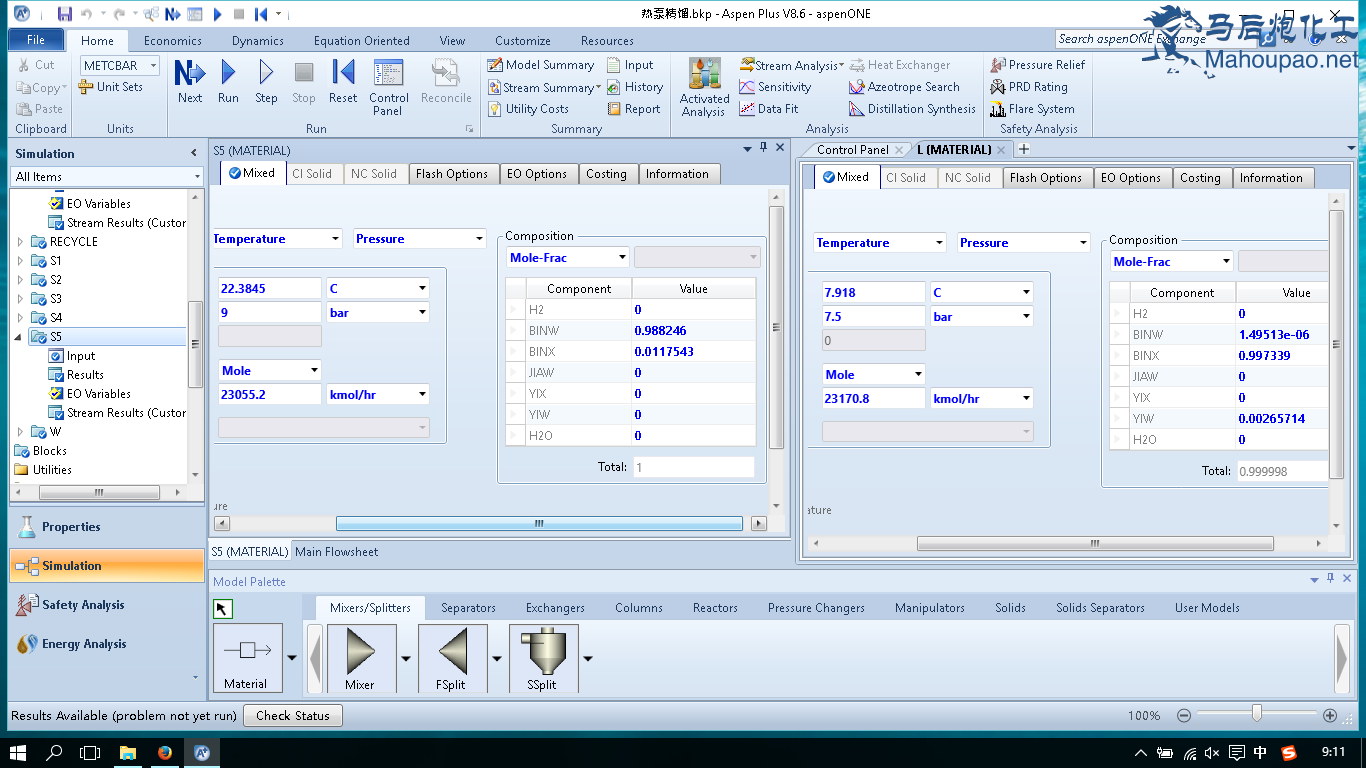The height and width of the screenshot is (768, 1366).
Task: Zoom out with the minus button
Action: (1184, 716)
